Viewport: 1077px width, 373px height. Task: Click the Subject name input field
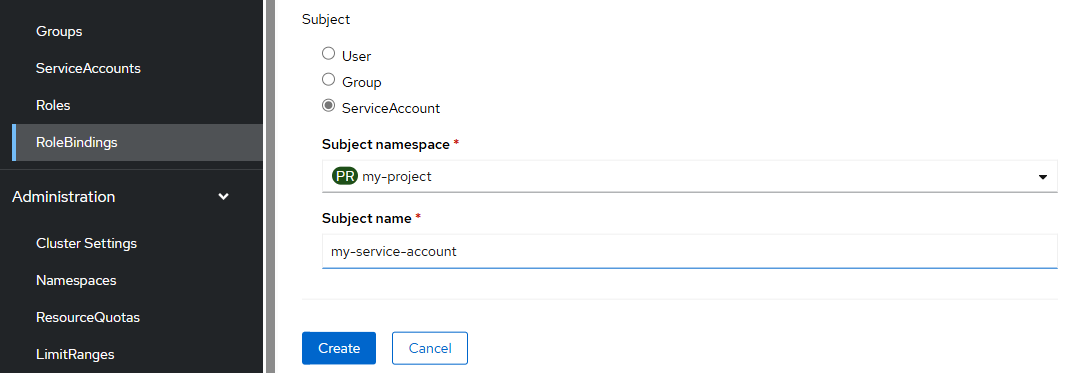[x=690, y=251]
